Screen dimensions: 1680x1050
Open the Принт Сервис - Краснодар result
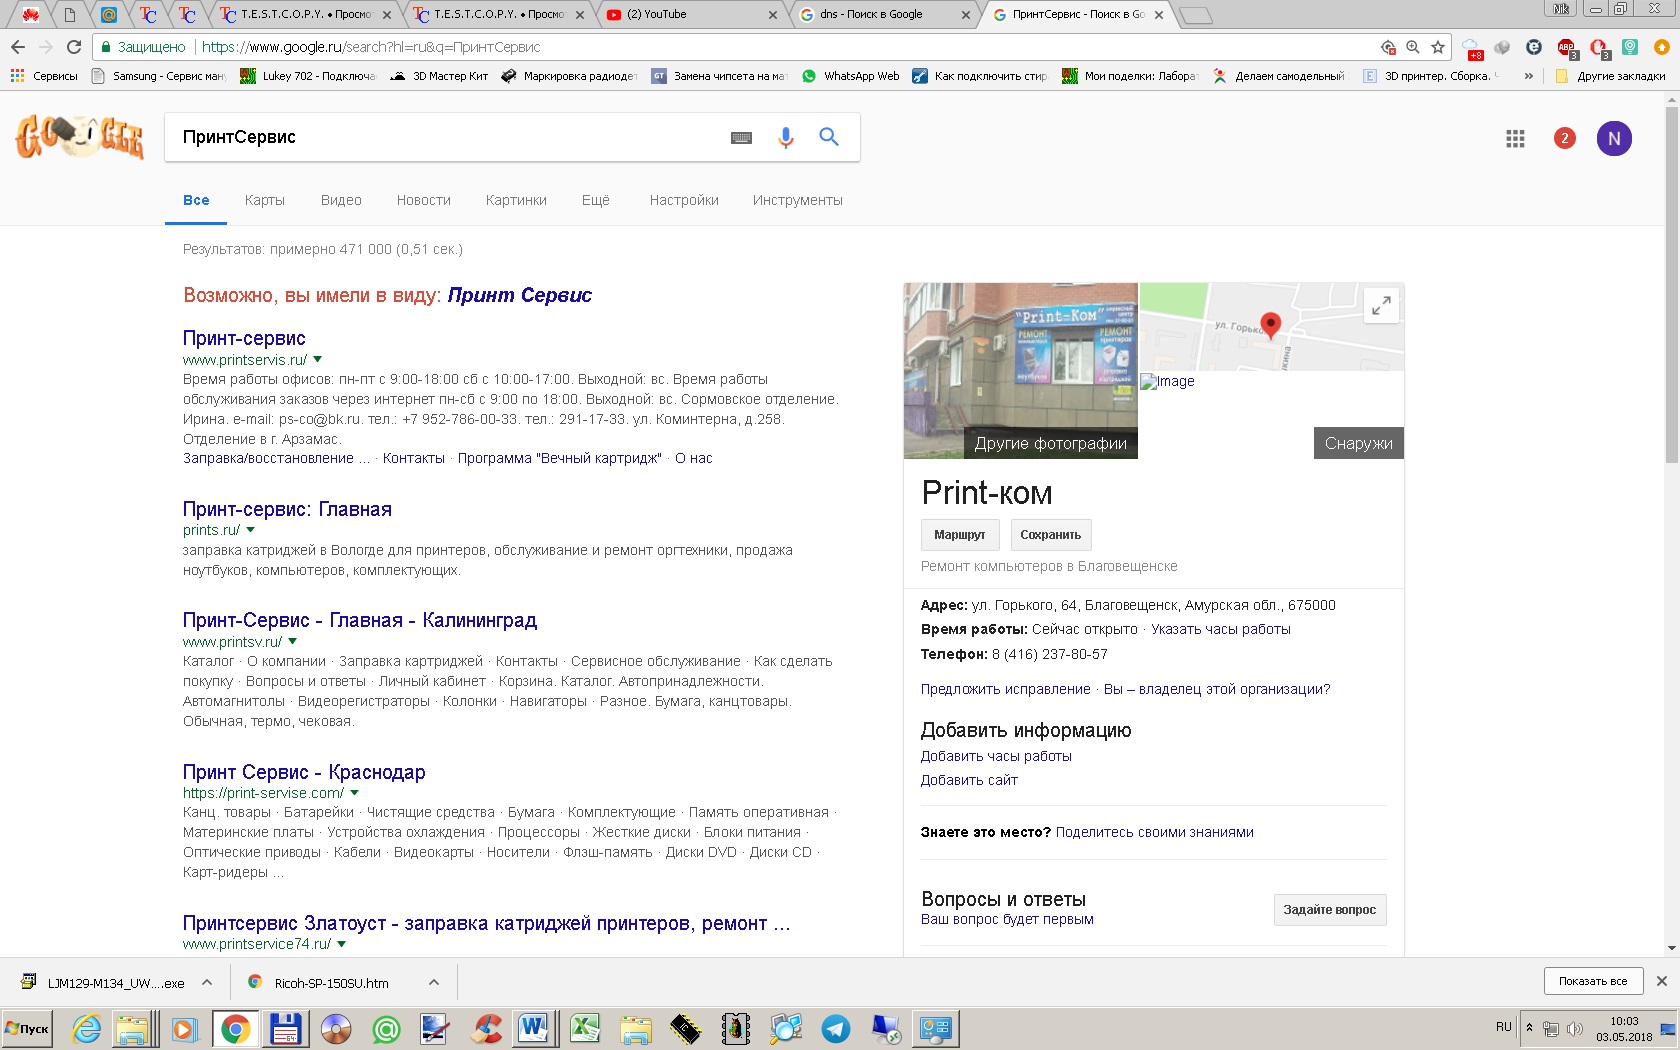click(x=304, y=772)
